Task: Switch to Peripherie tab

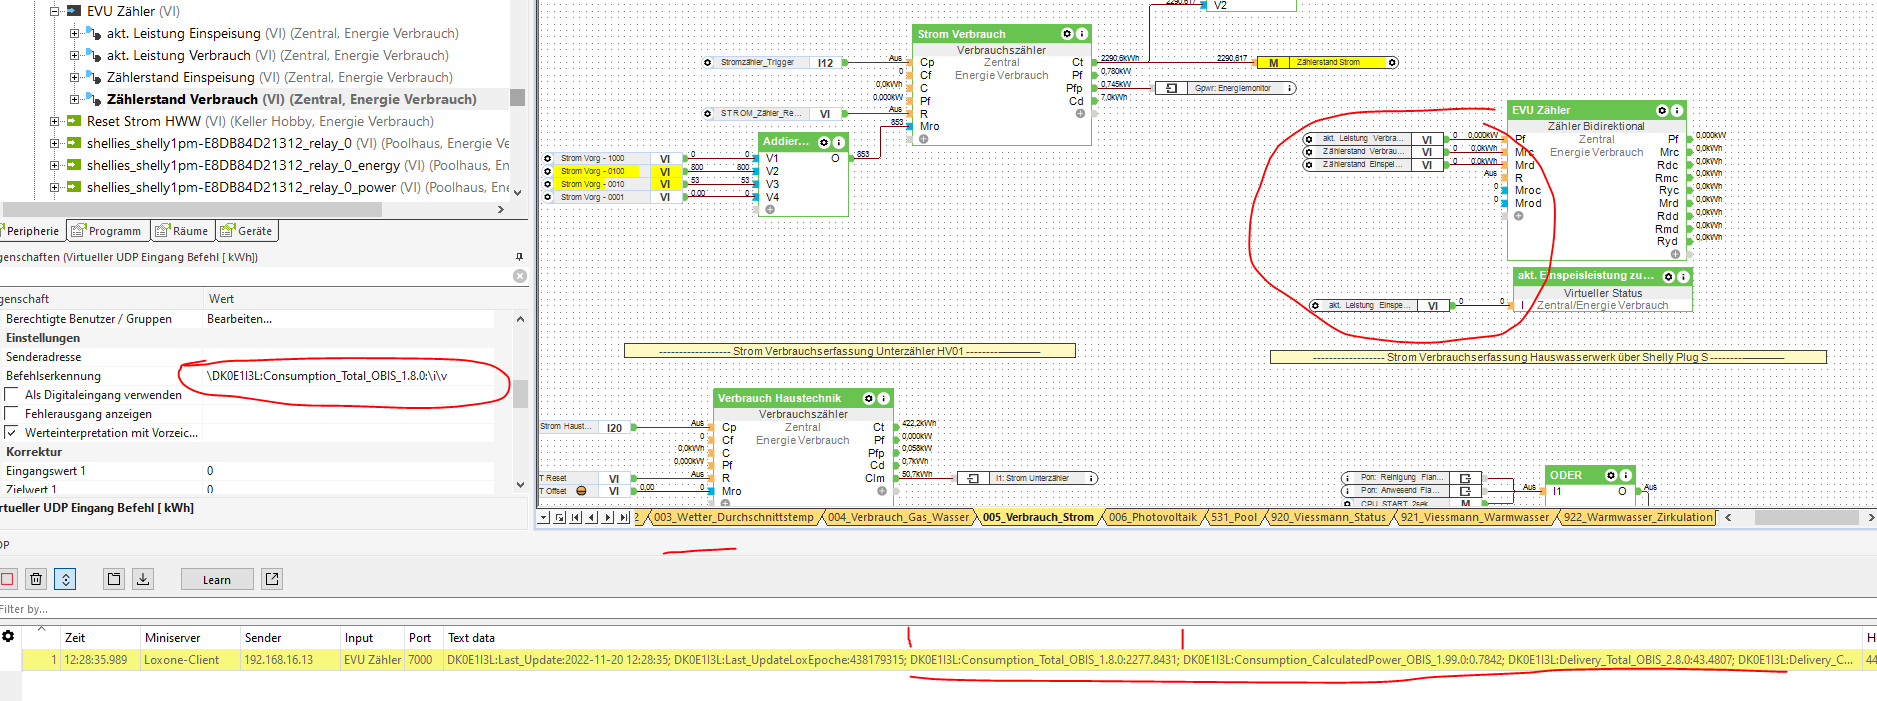Action: tap(32, 231)
